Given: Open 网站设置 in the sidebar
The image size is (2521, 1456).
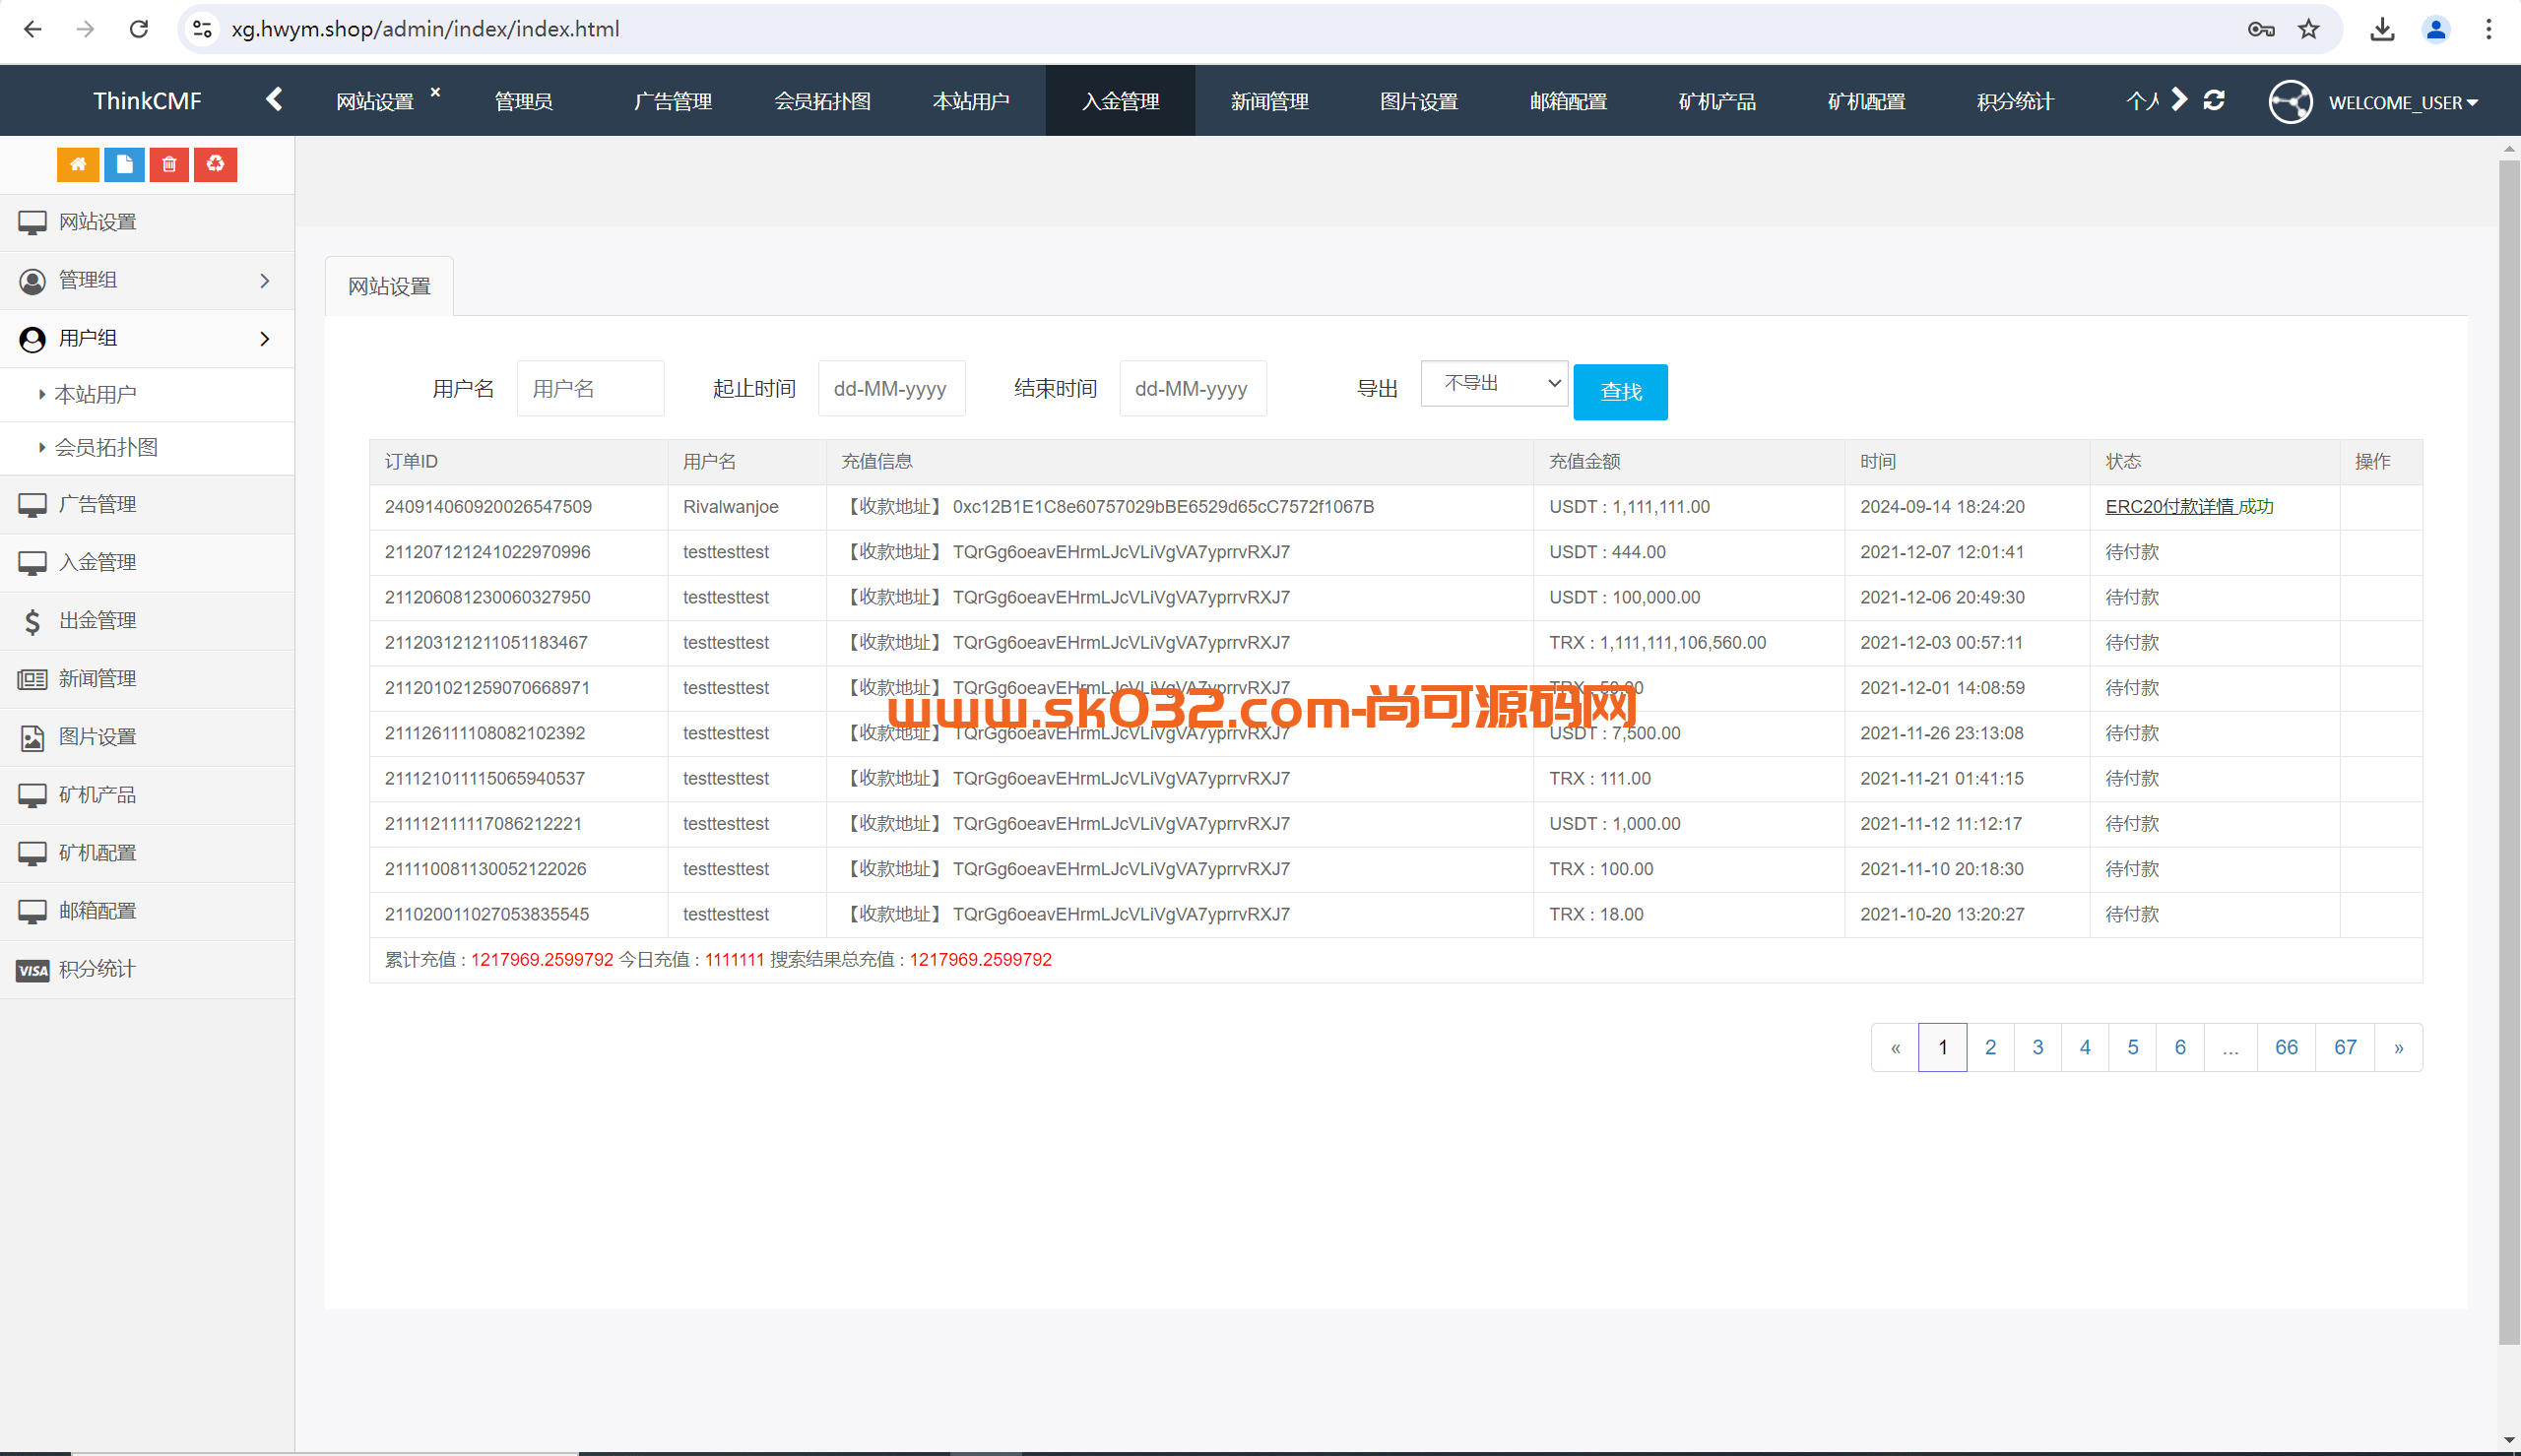Looking at the screenshot, I should coord(147,222).
